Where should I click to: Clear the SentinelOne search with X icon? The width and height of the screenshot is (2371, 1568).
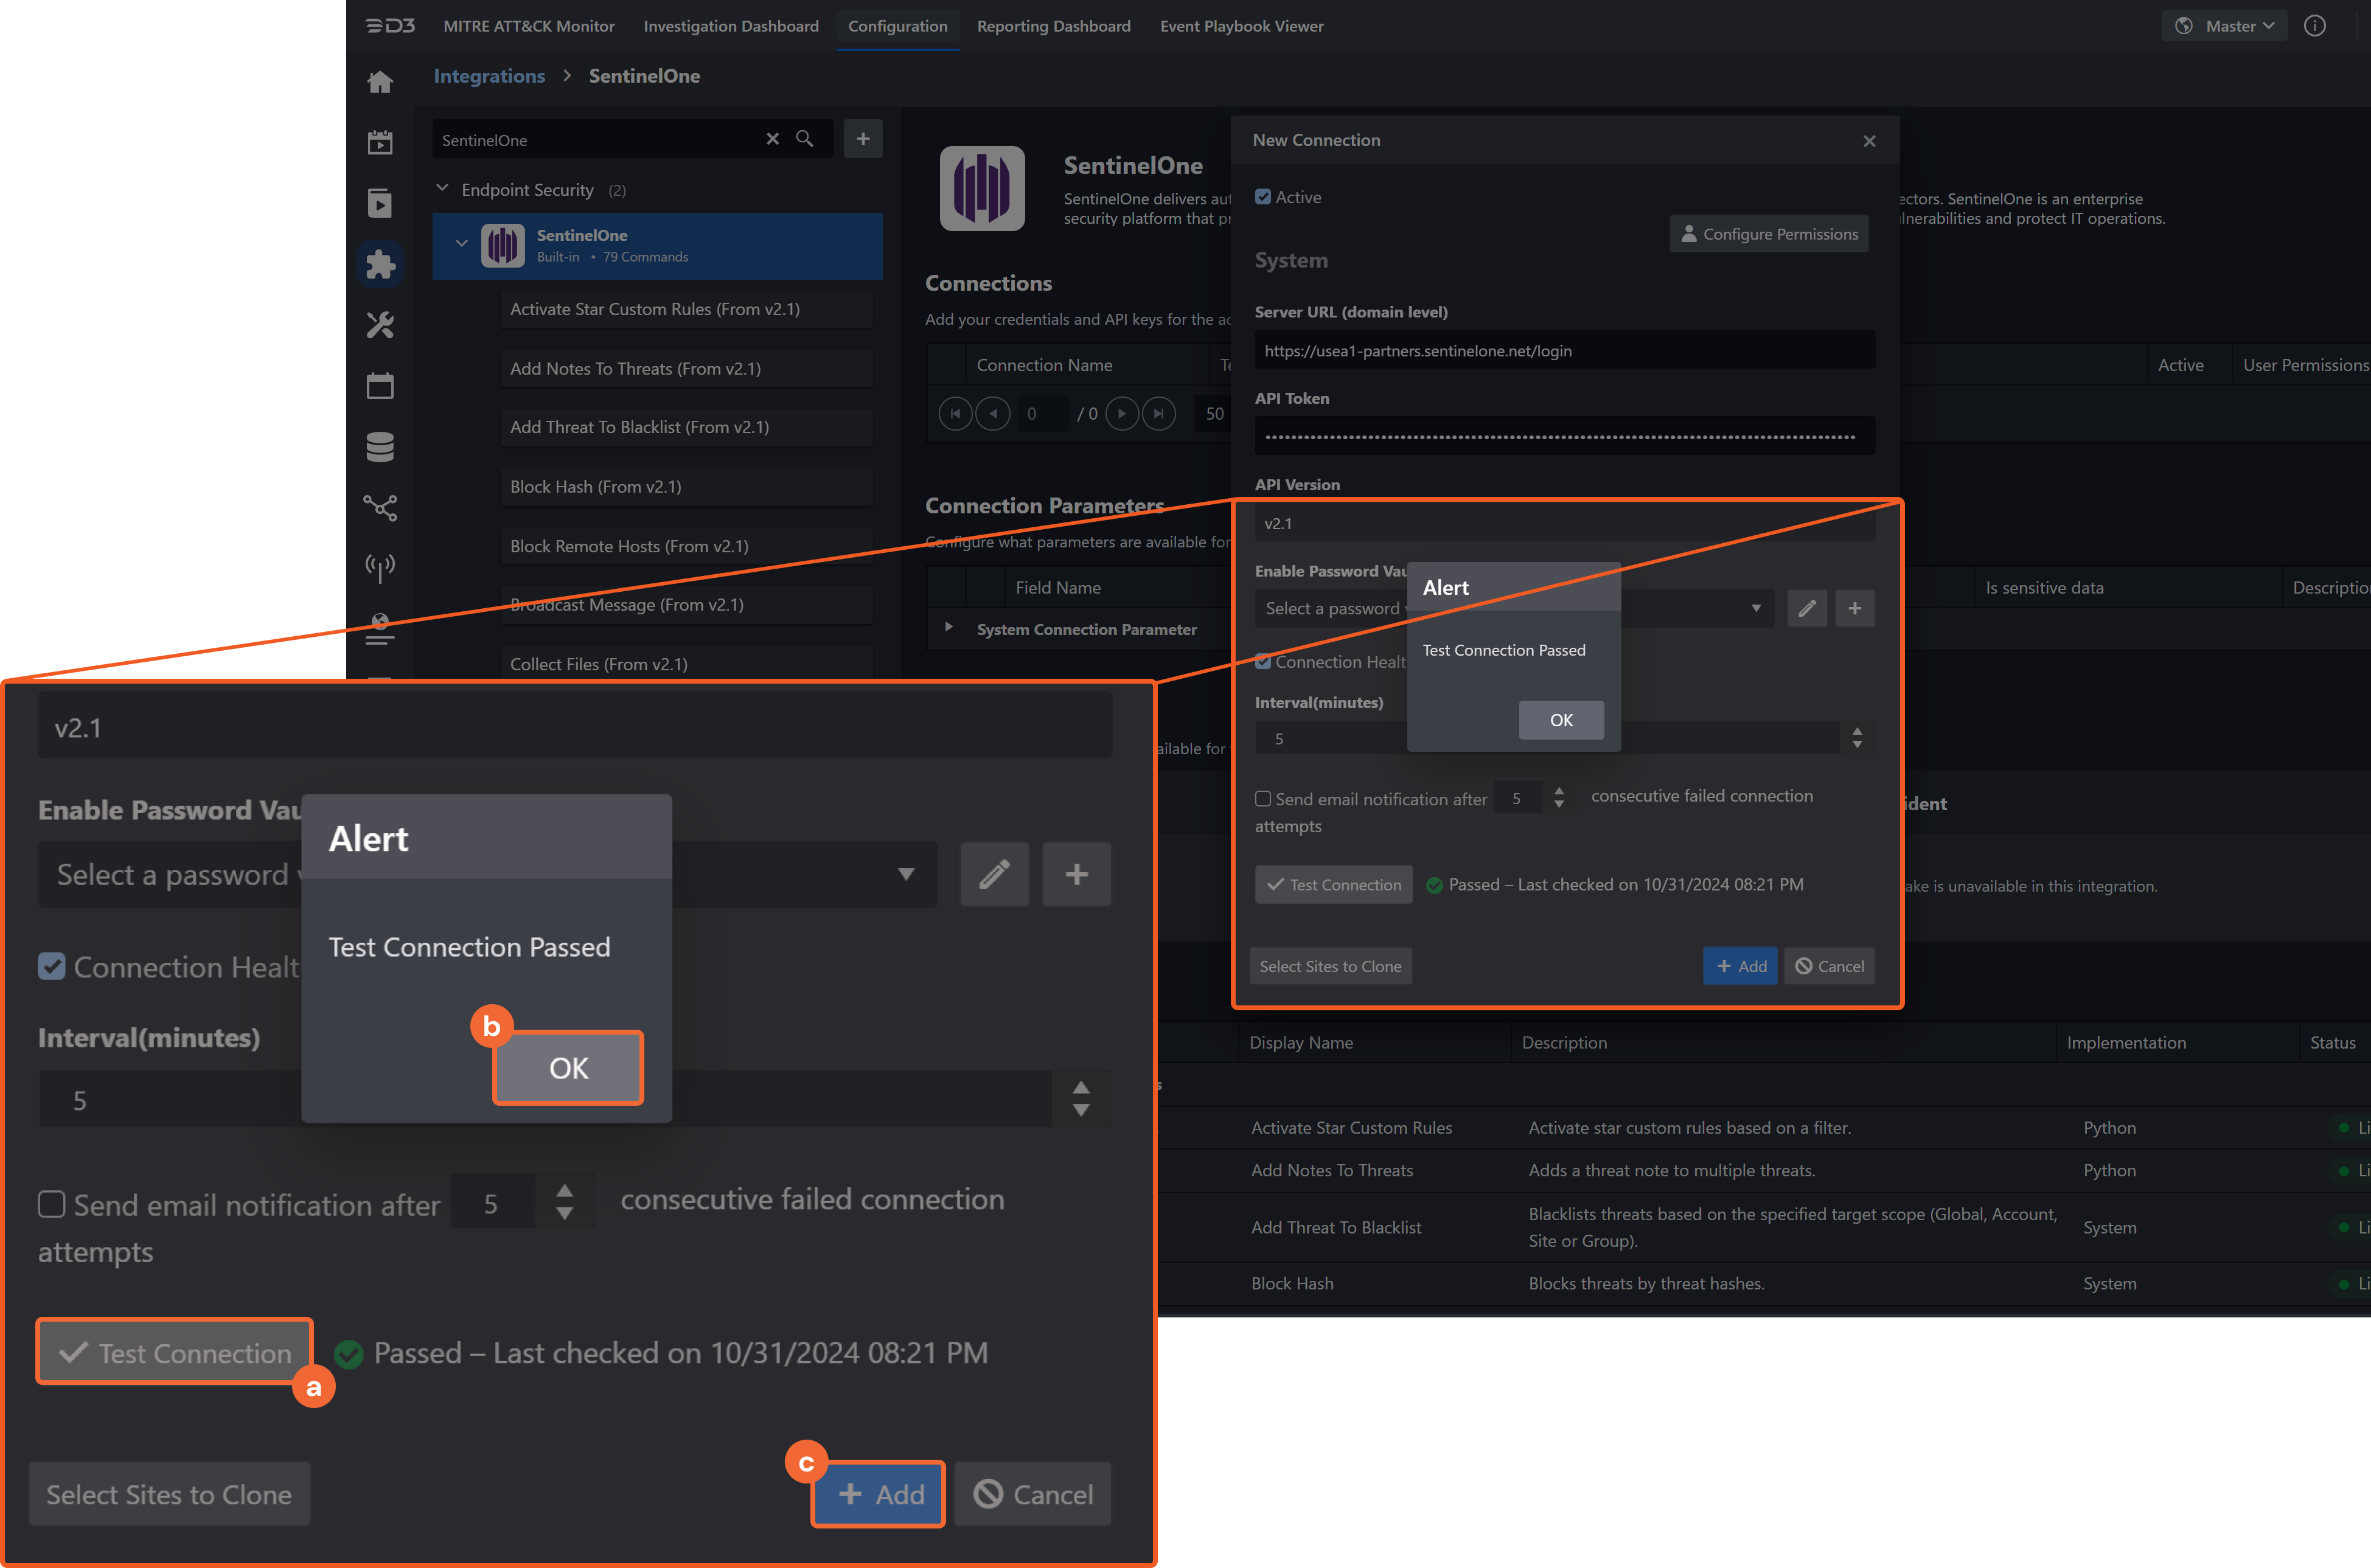coord(772,139)
